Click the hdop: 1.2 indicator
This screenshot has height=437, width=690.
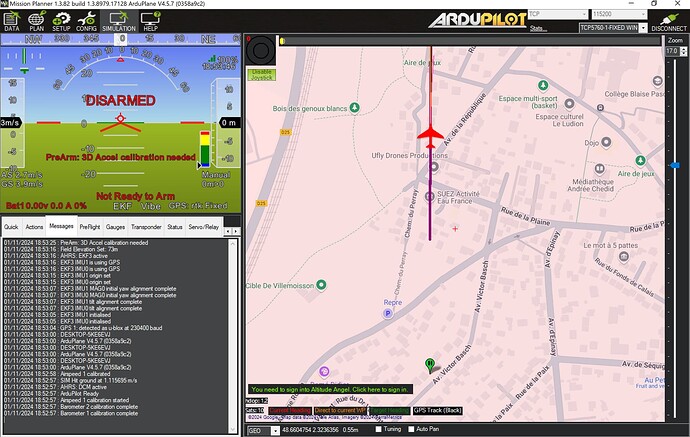[256, 401]
